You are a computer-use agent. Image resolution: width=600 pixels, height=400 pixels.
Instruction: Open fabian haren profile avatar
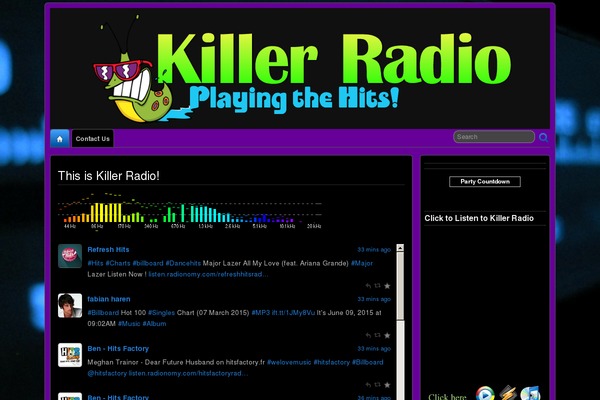click(x=70, y=305)
